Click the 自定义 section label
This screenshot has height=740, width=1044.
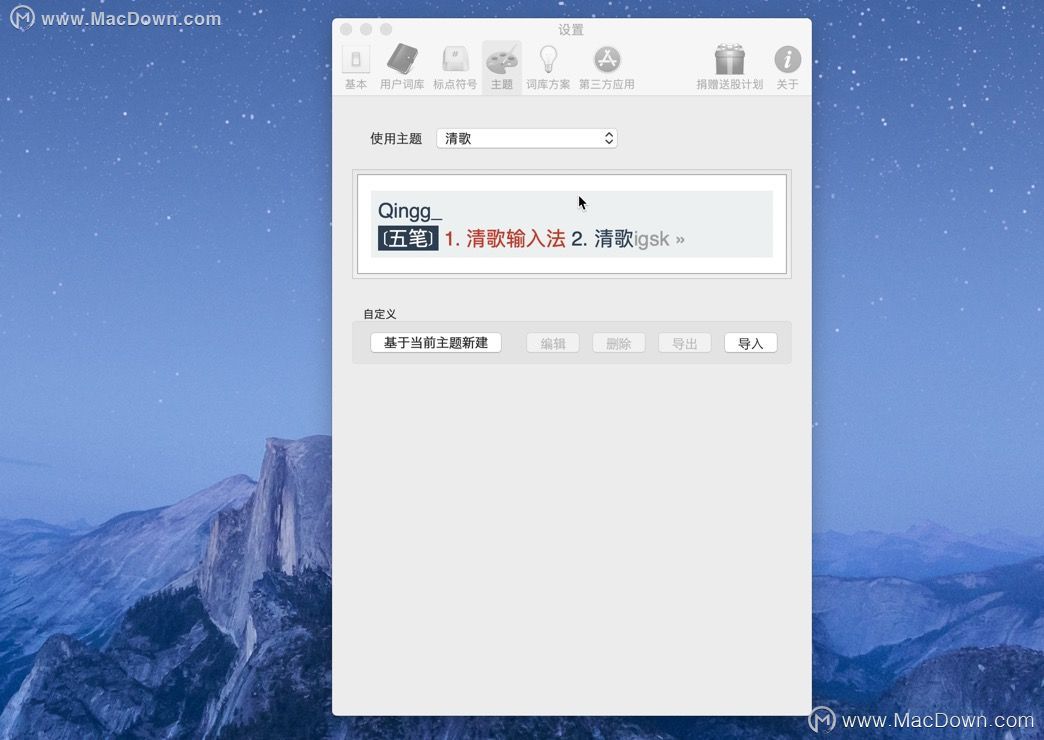(380, 314)
